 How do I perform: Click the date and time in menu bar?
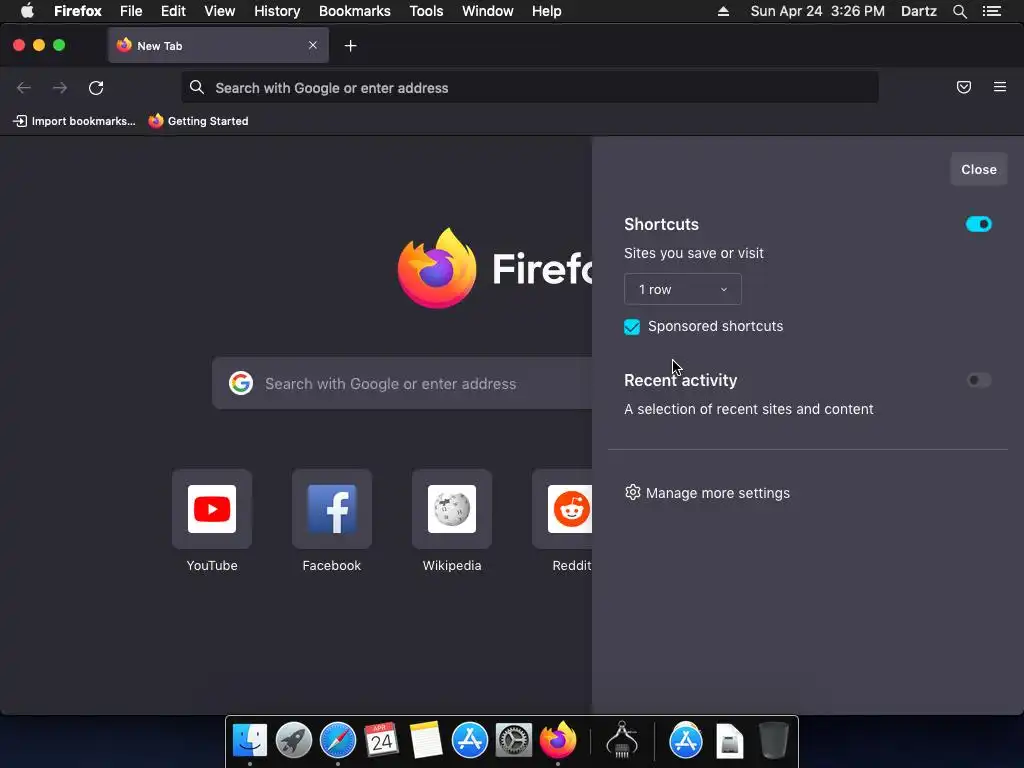coord(818,11)
